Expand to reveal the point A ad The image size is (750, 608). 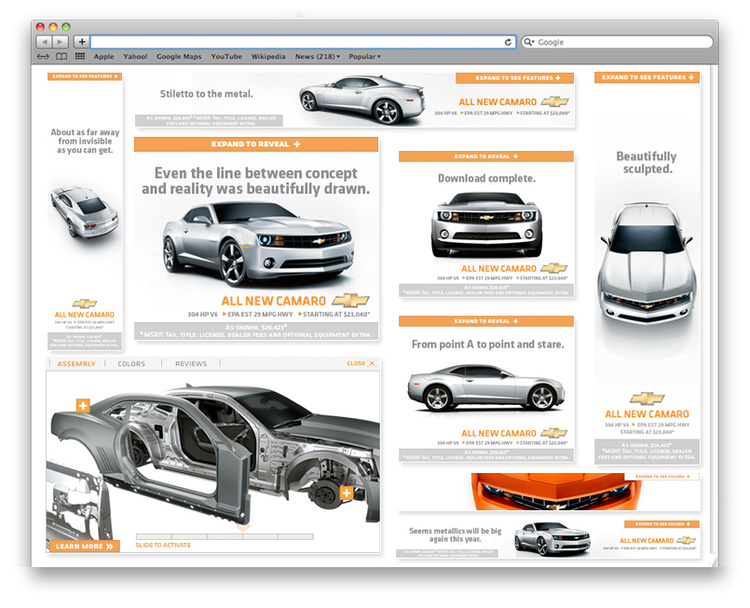[486, 321]
